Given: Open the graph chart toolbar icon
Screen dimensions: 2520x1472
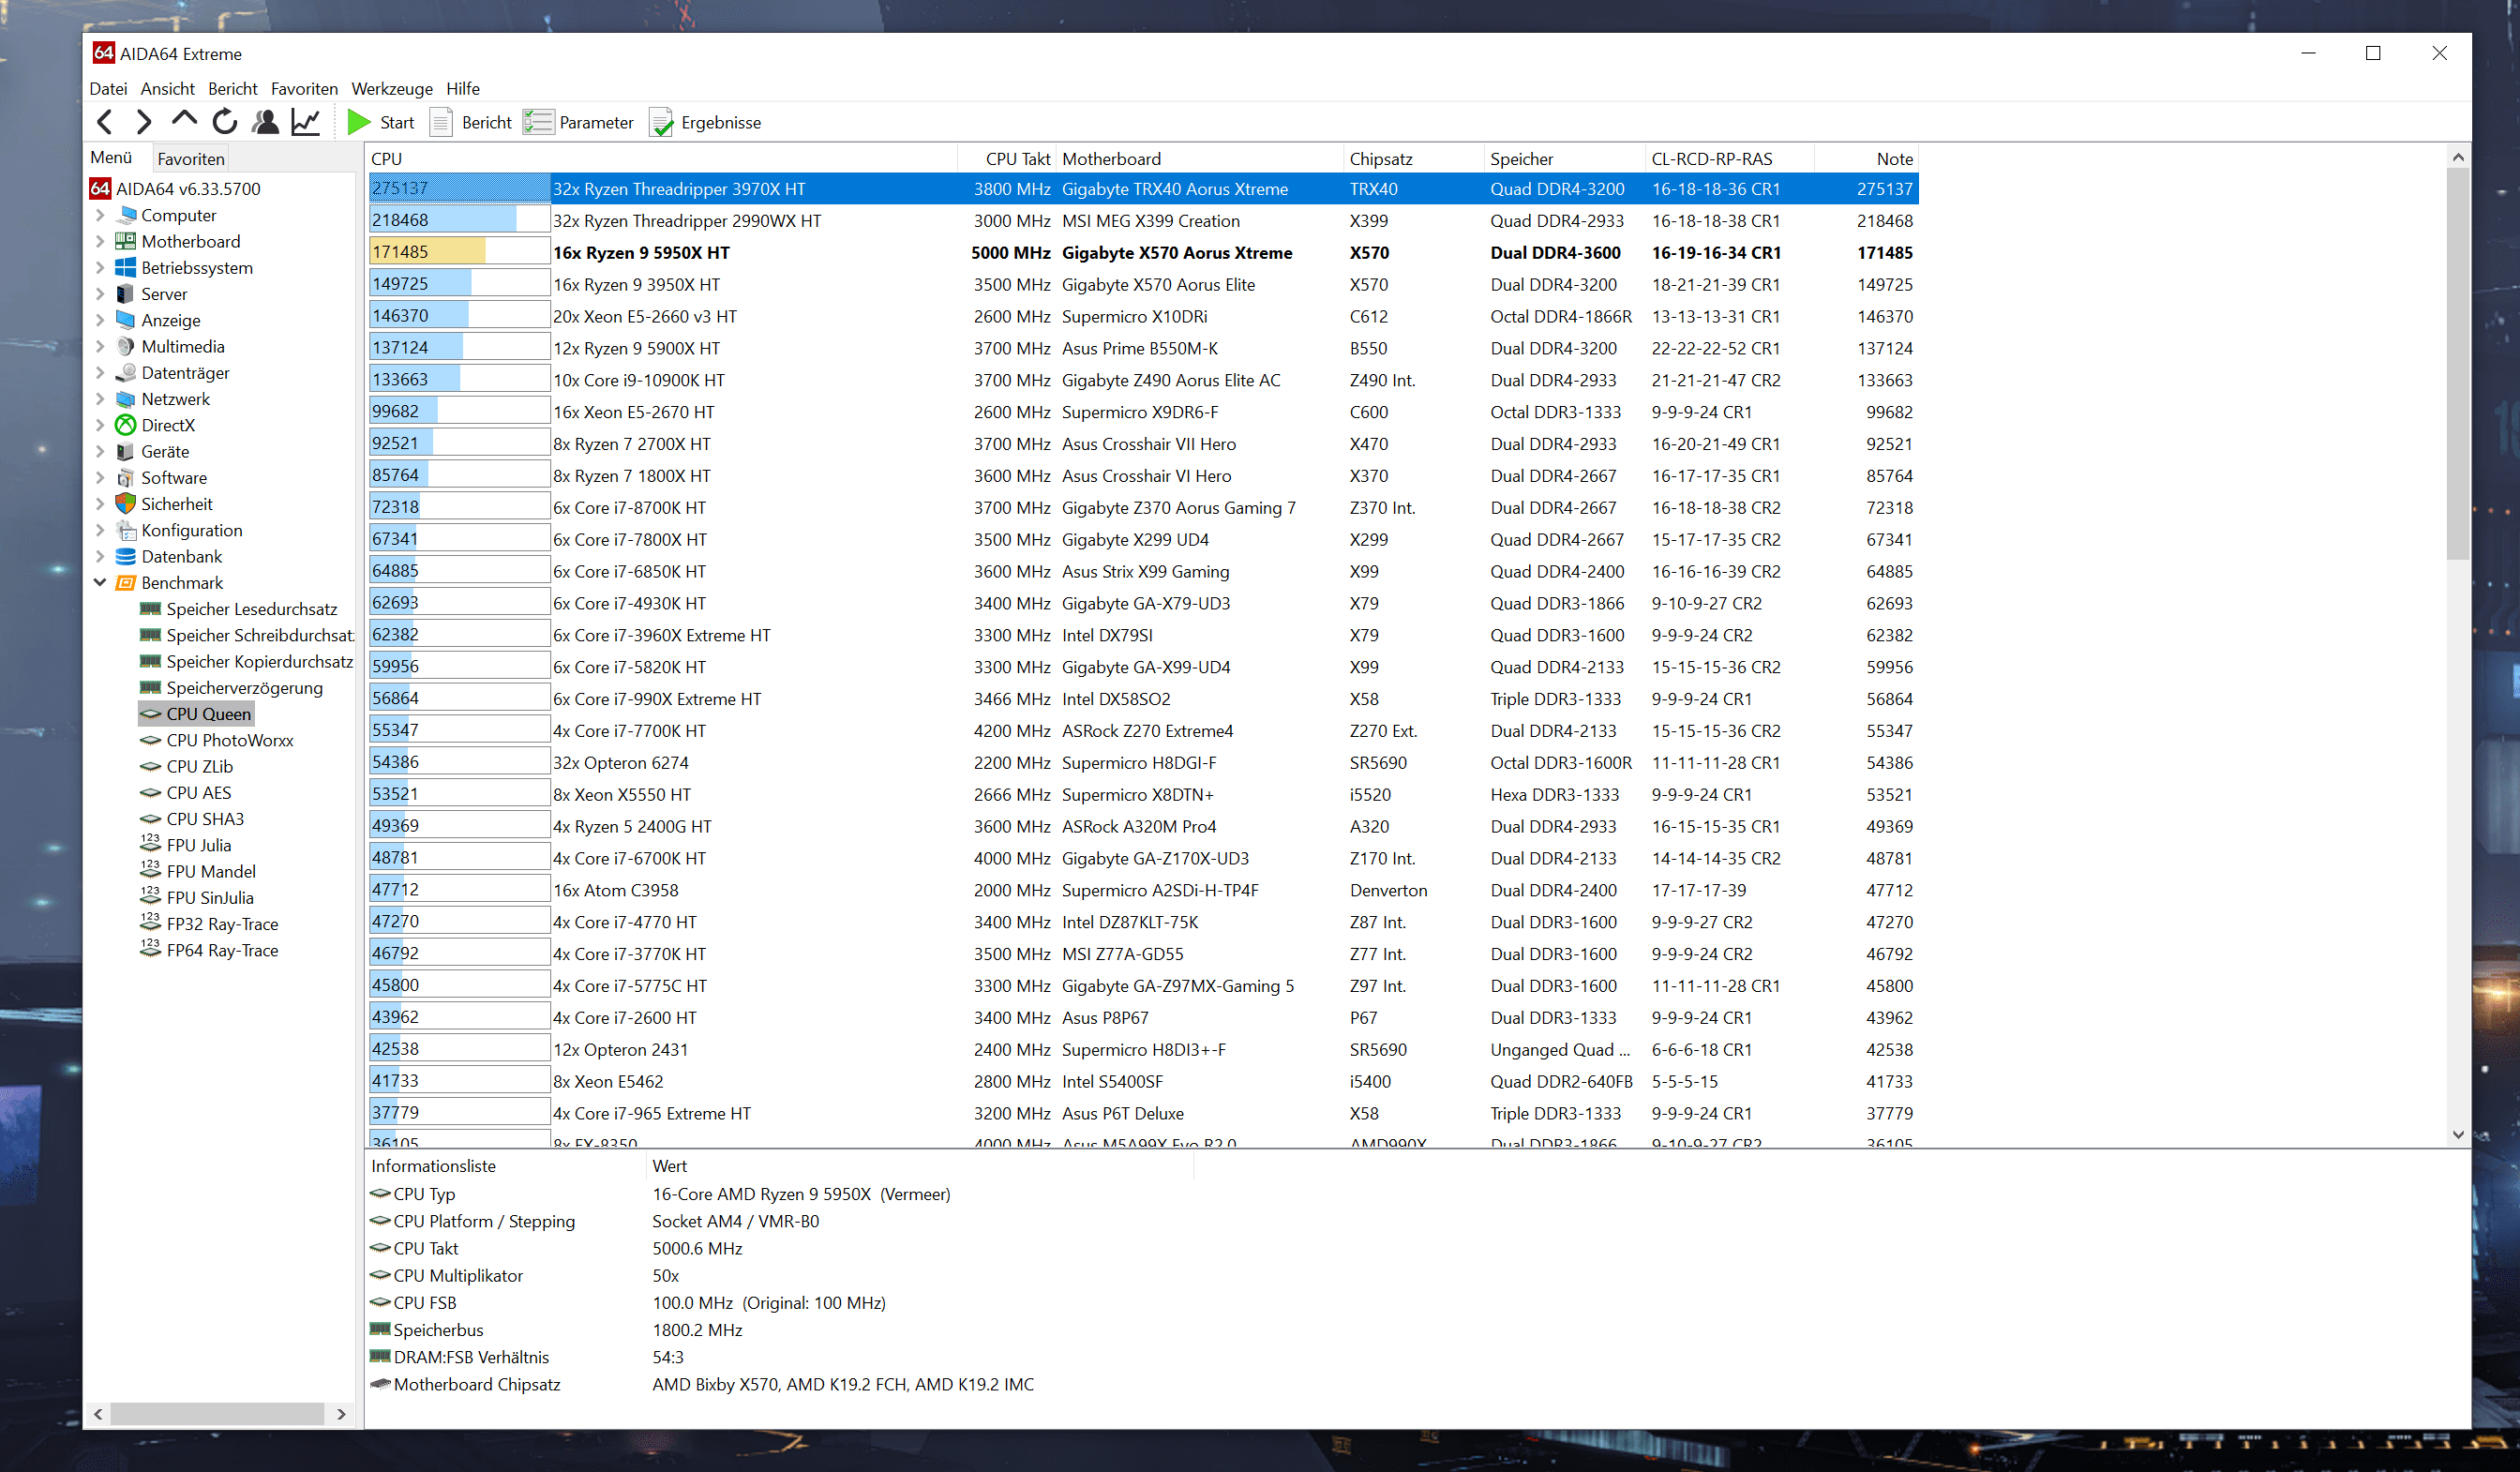Looking at the screenshot, I should click(305, 122).
